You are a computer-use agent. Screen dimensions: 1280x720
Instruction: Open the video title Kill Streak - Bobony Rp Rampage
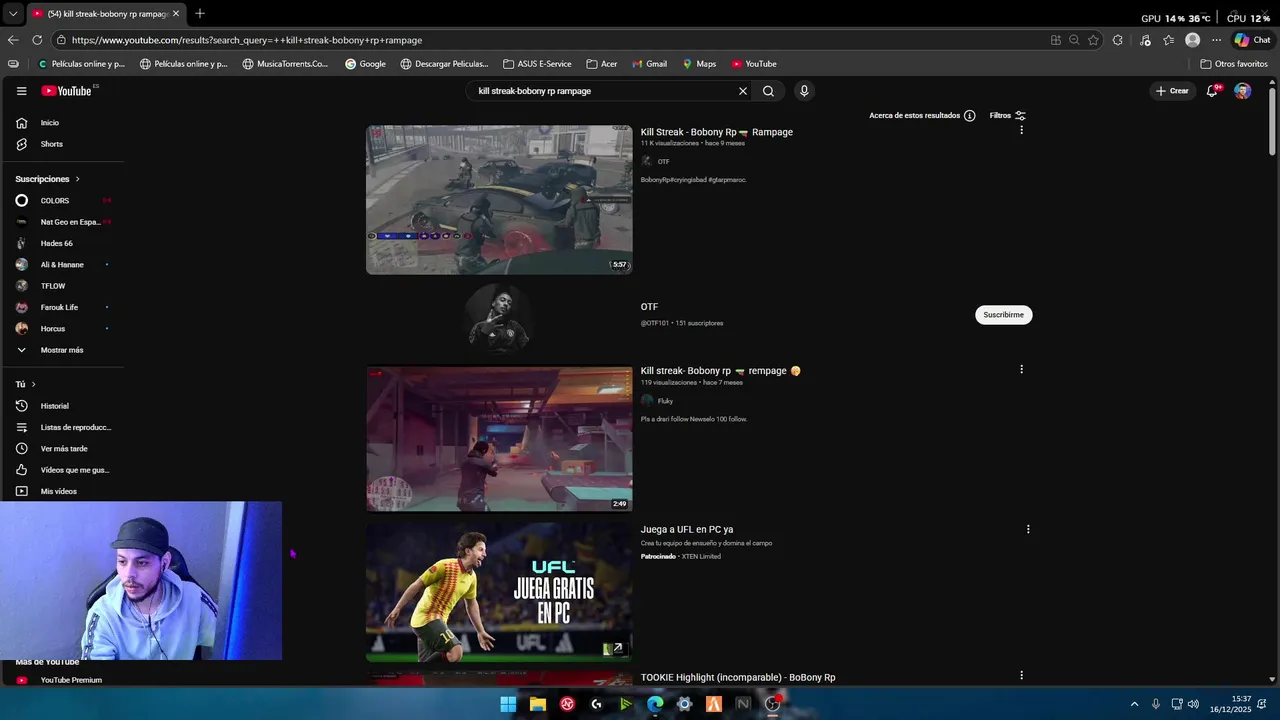coord(716,132)
